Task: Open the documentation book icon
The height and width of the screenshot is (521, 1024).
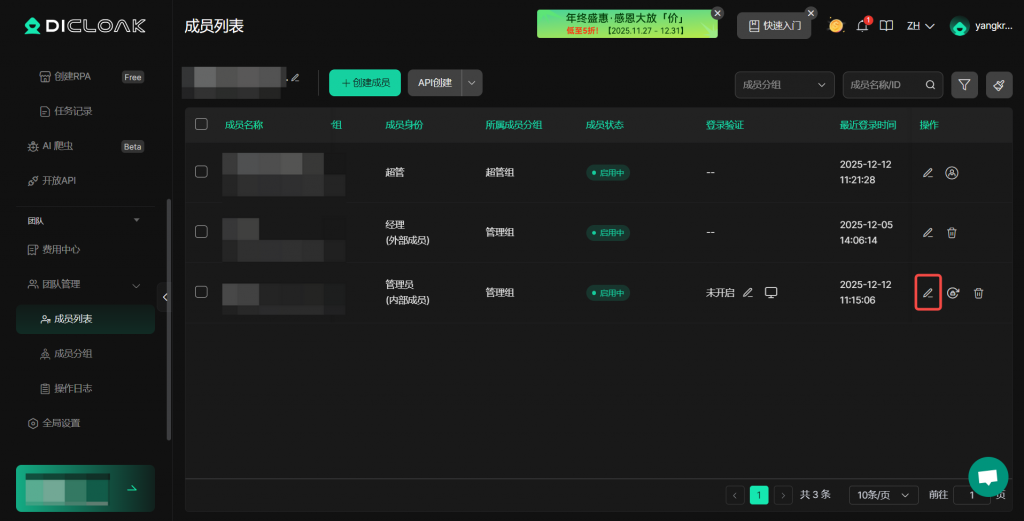Action: 886,26
